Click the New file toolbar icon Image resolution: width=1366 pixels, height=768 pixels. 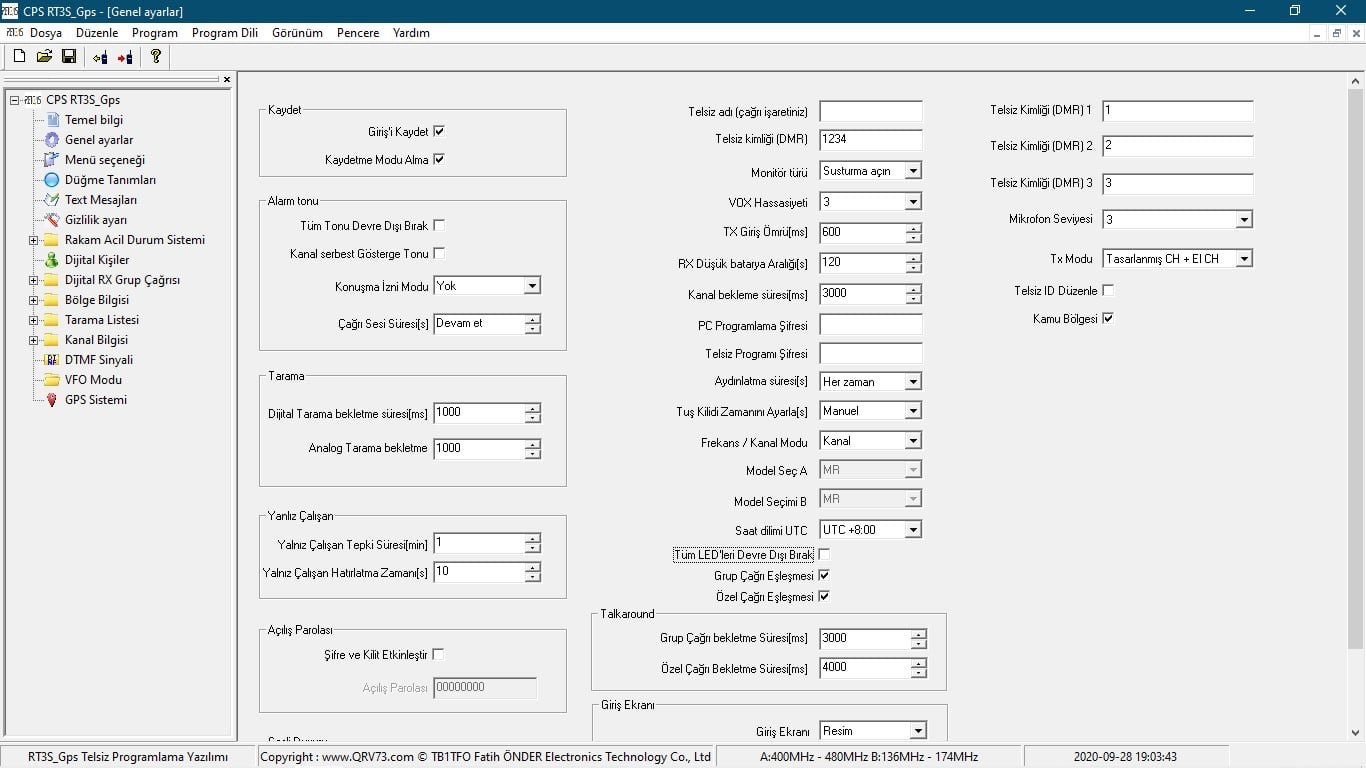pos(19,57)
